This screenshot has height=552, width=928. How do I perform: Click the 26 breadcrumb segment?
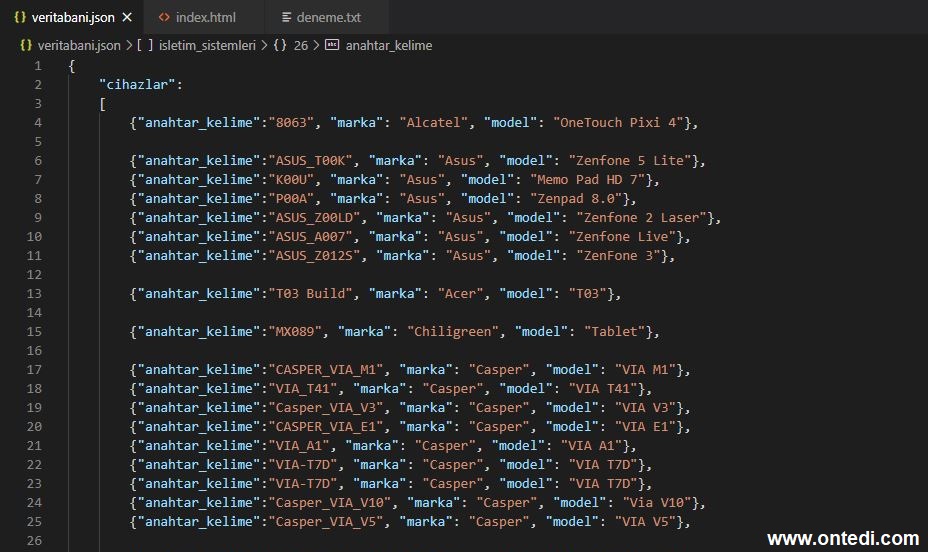[x=301, y=46]
